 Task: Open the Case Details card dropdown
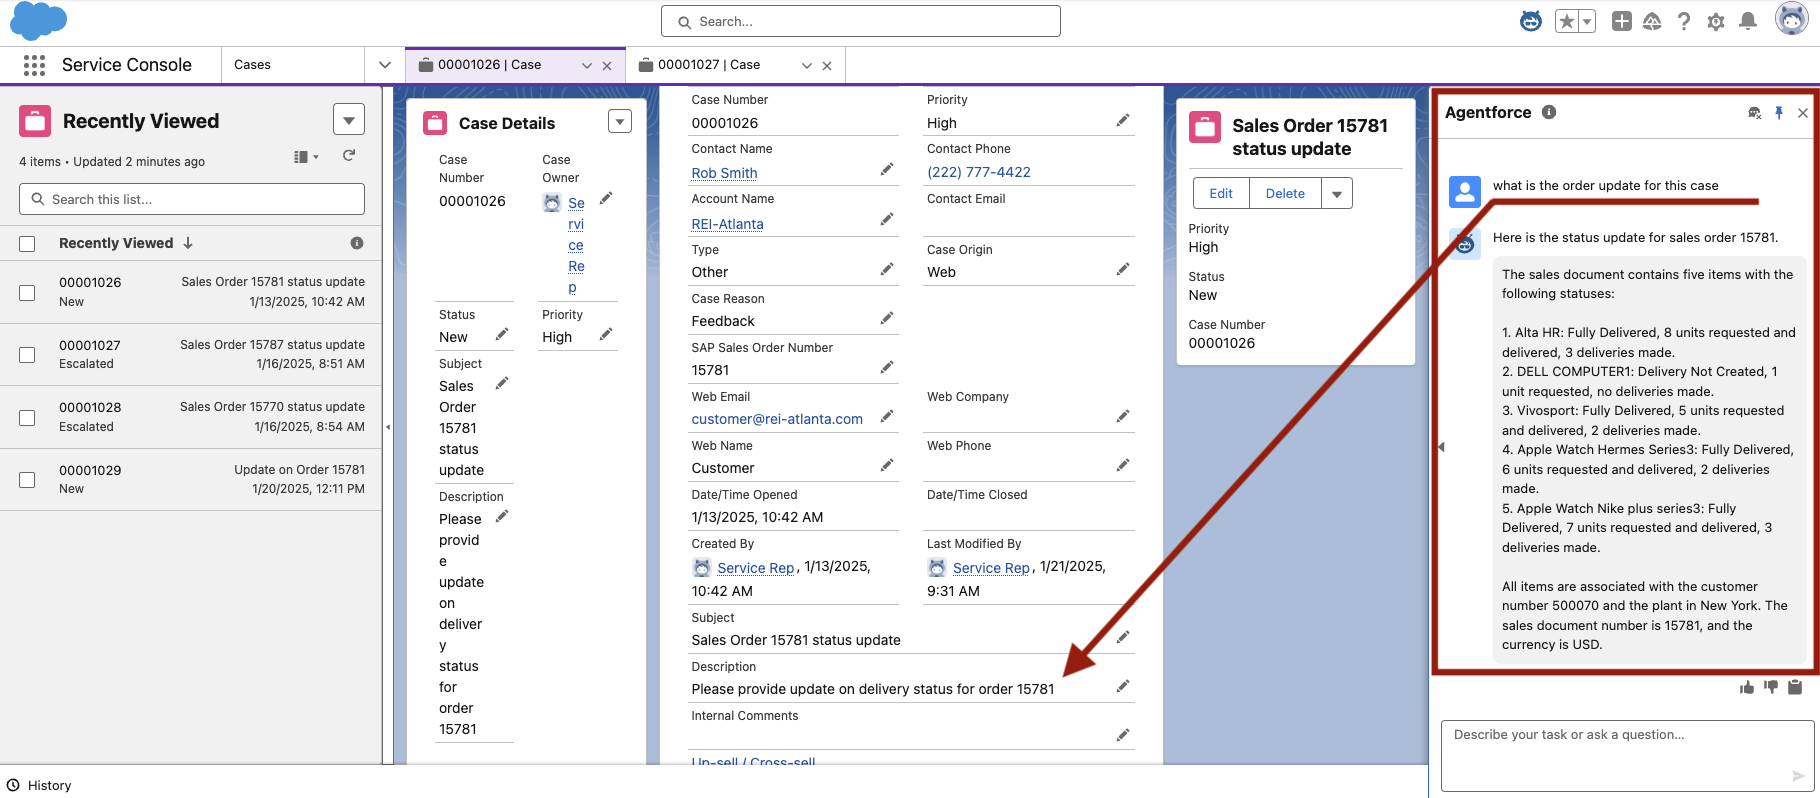pos(620,121)
